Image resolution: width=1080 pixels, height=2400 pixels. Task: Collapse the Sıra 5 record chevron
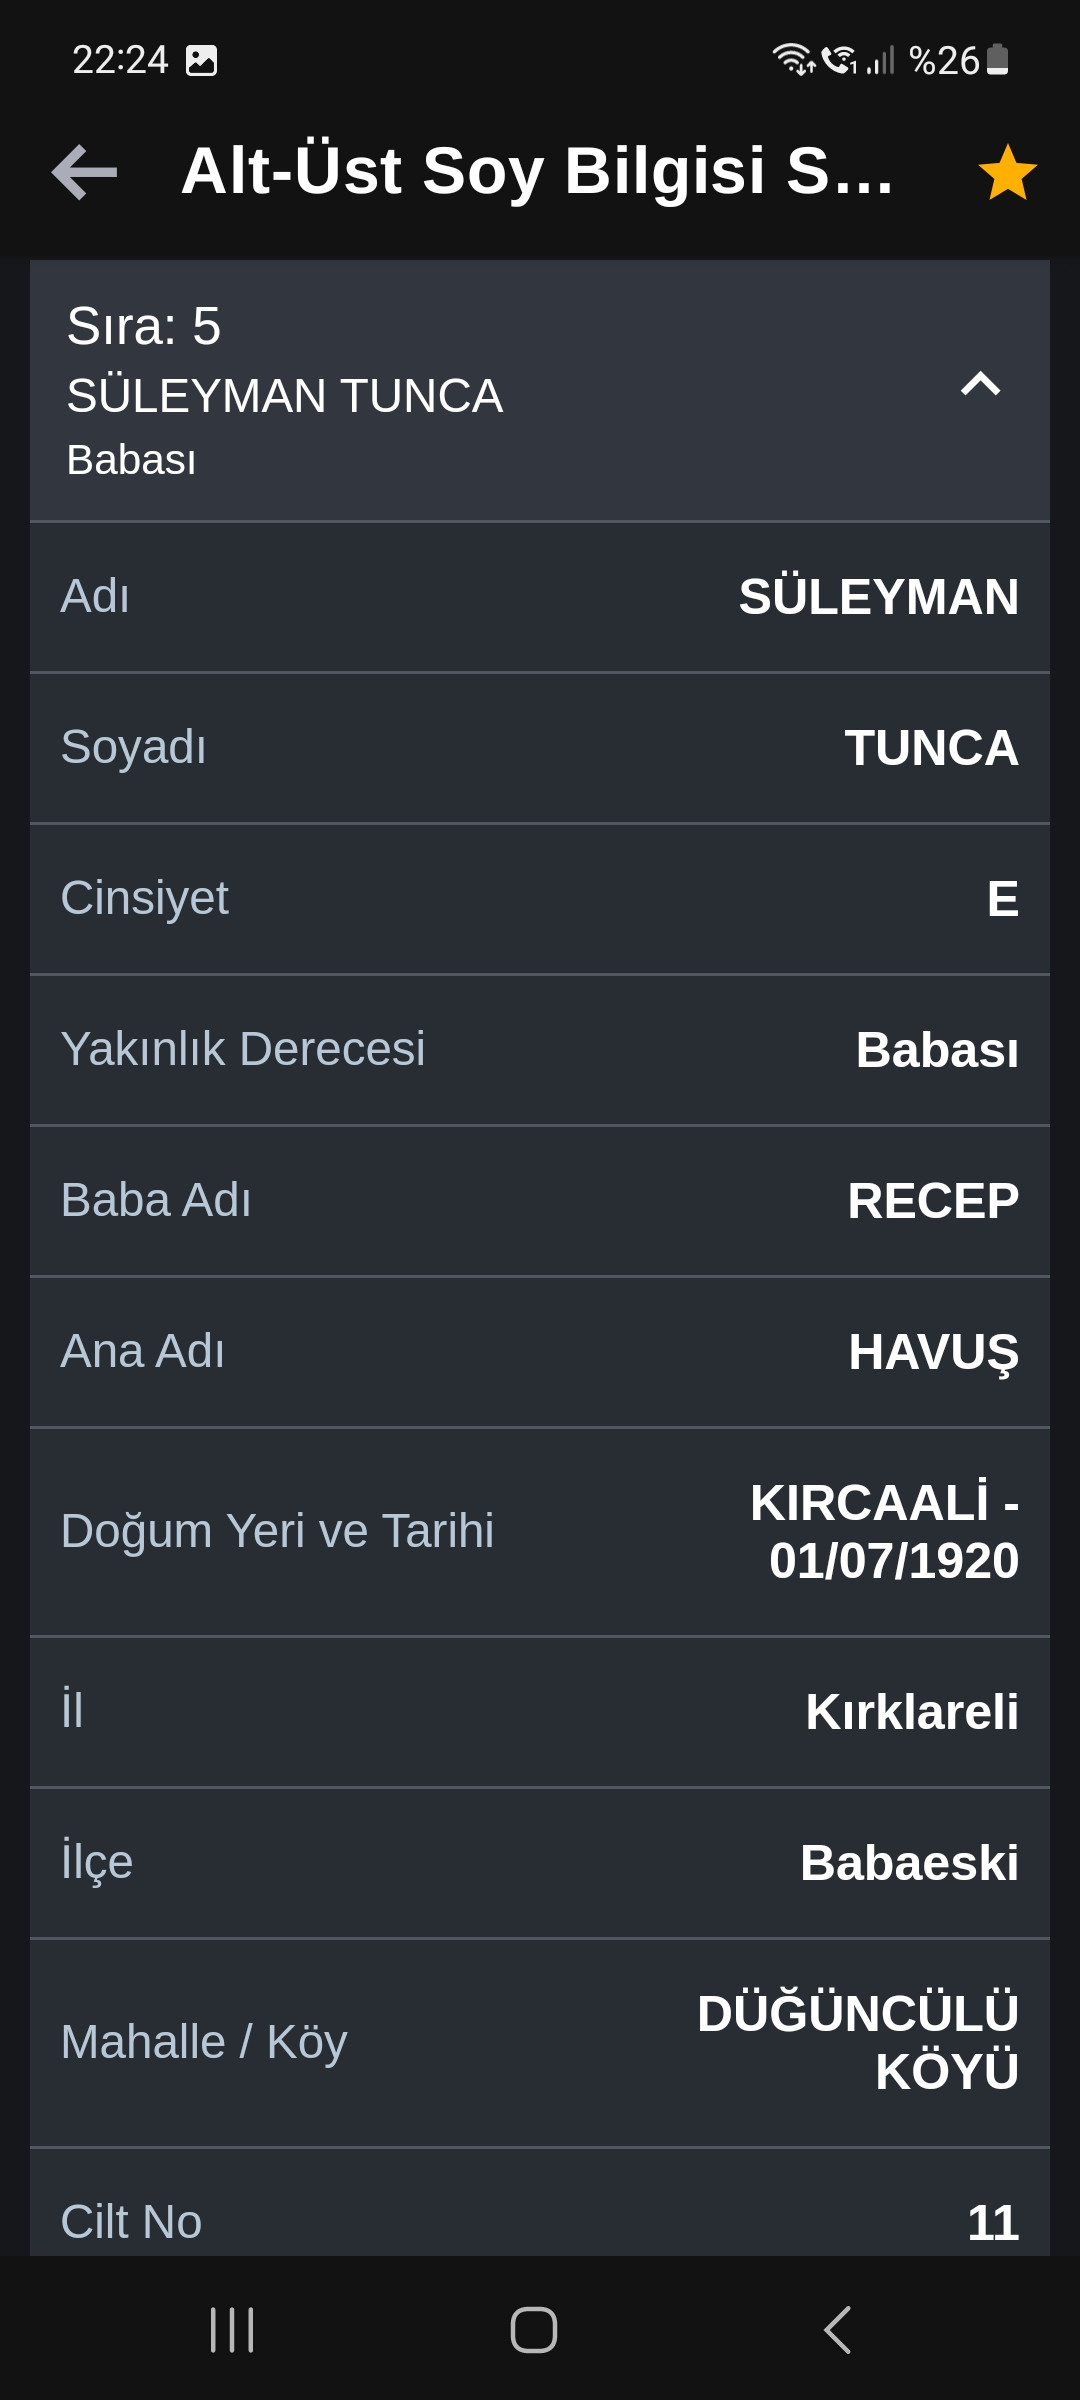pyautogui.click(x=980, y=383)
